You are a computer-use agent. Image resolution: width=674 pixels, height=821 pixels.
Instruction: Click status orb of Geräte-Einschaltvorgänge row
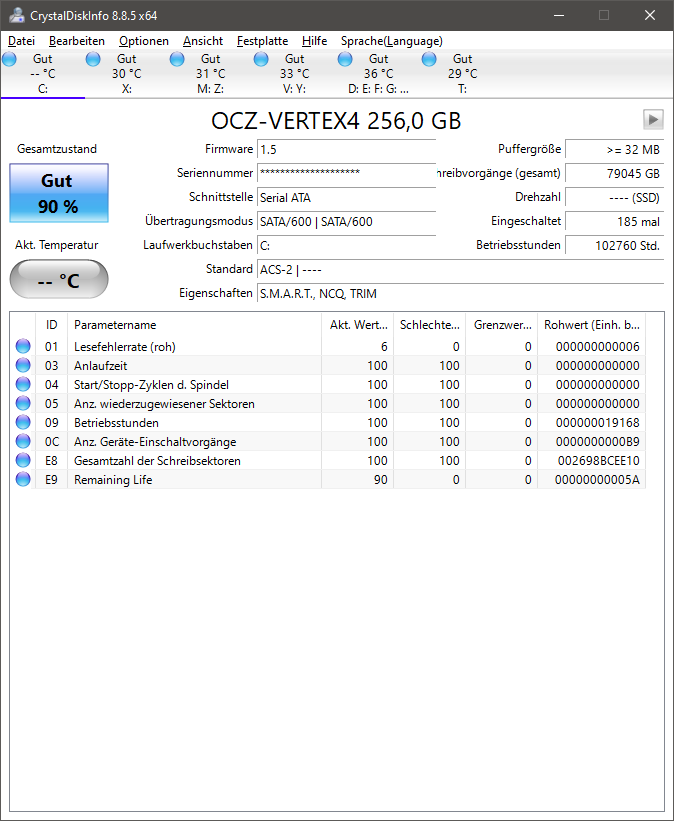pyautogui.click(x=23, y=441)
